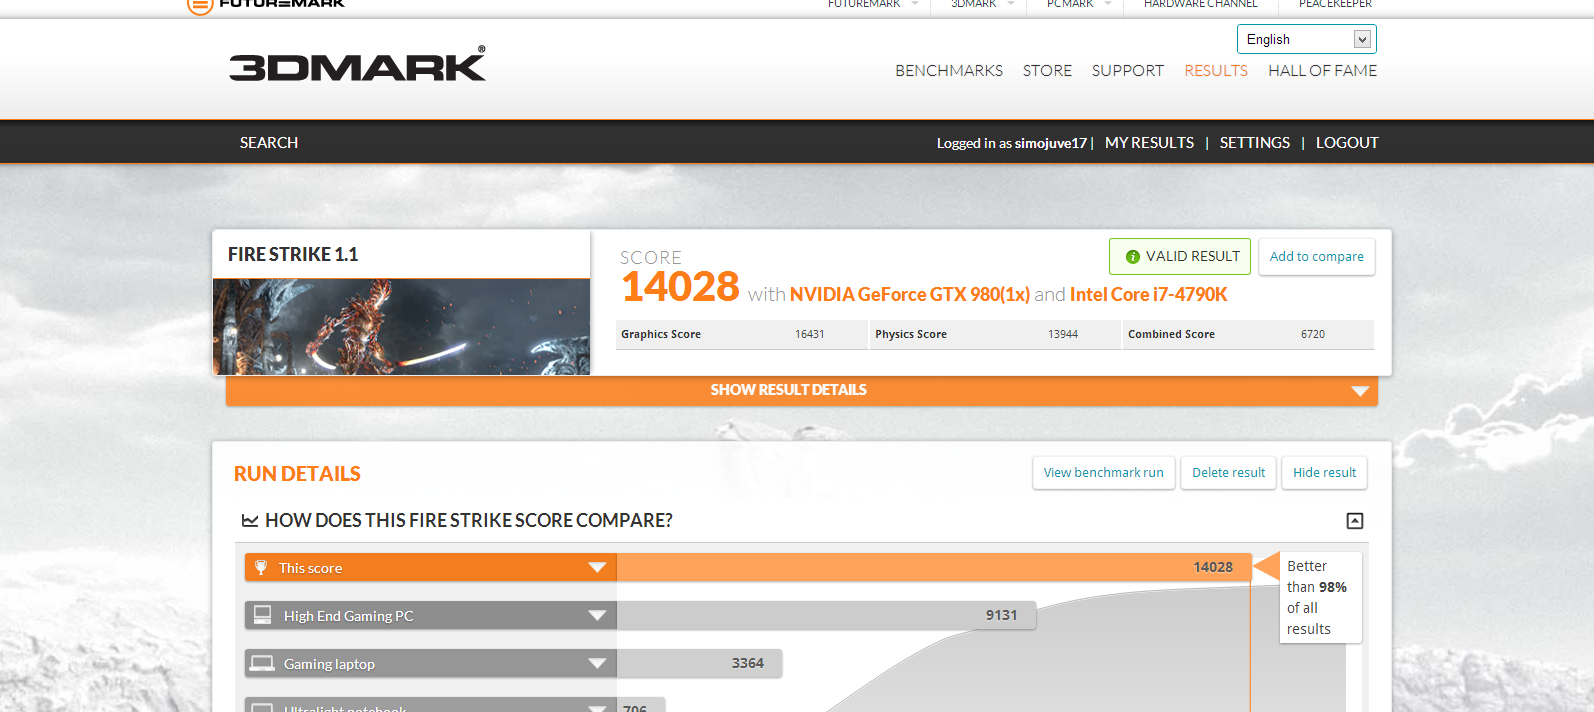Click the laptop icon beside Gaming laptop
The height and width of the screenshot is (712, 1594).
[262, 662]
